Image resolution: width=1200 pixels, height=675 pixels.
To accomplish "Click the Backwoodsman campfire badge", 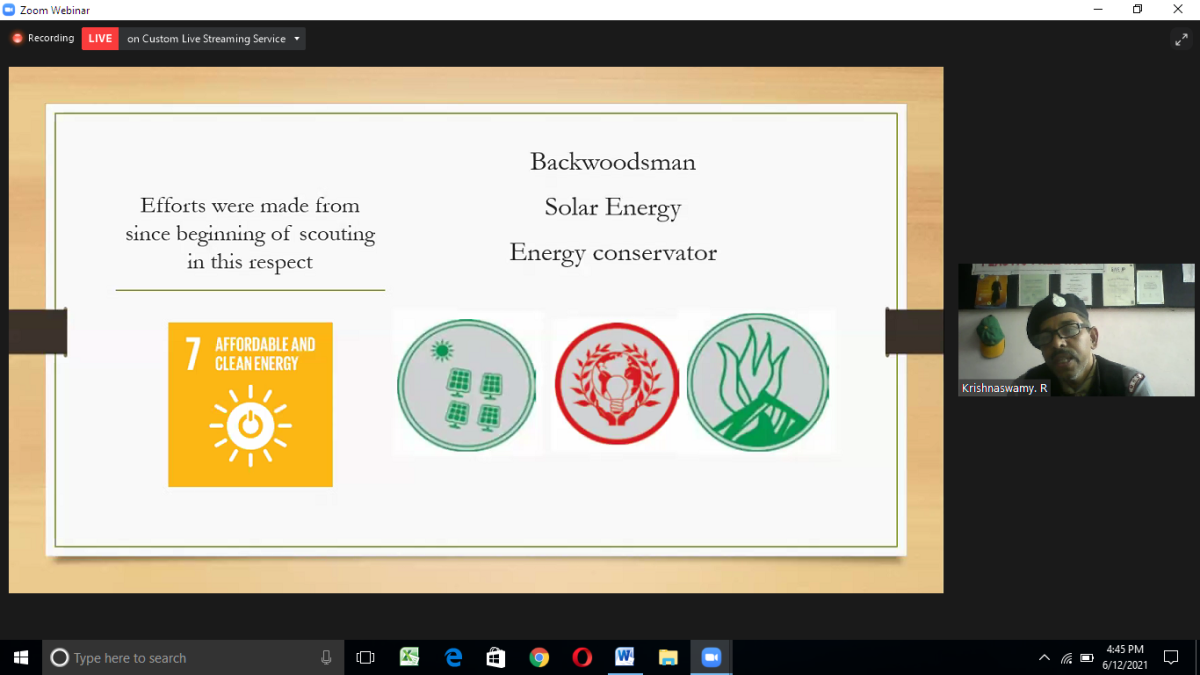I will [x=758, y=382].
